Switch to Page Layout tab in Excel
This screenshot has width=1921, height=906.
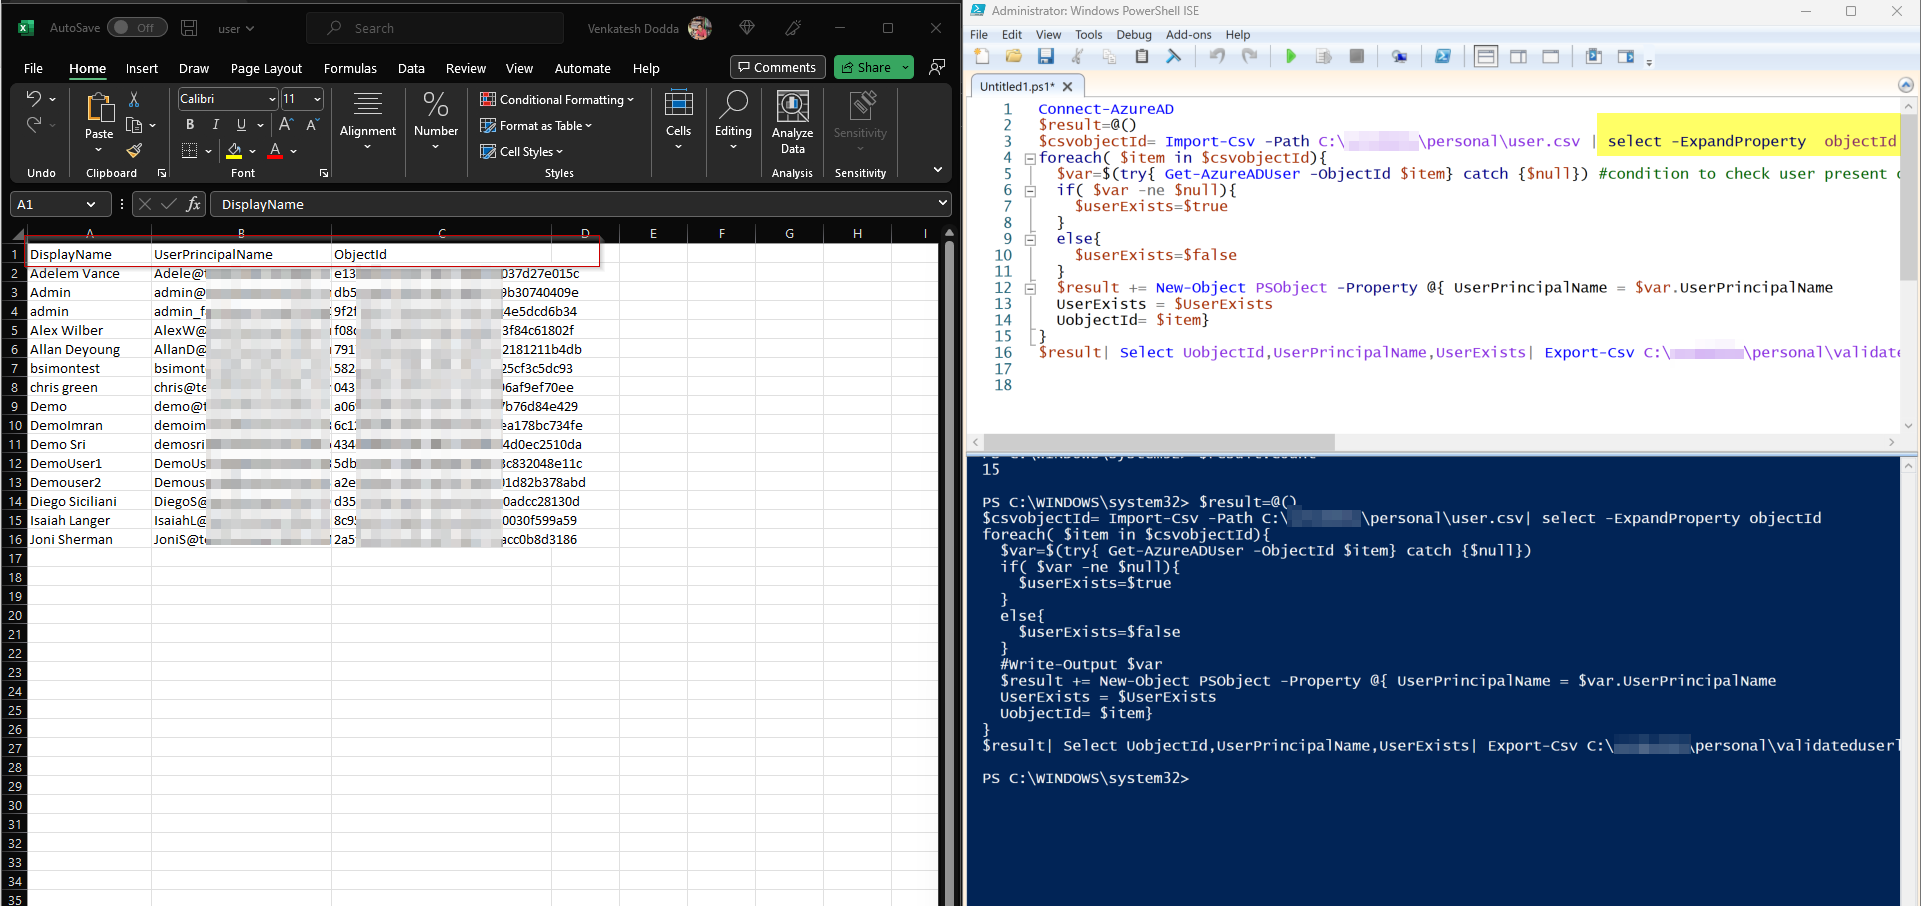[x=266, y=69]
